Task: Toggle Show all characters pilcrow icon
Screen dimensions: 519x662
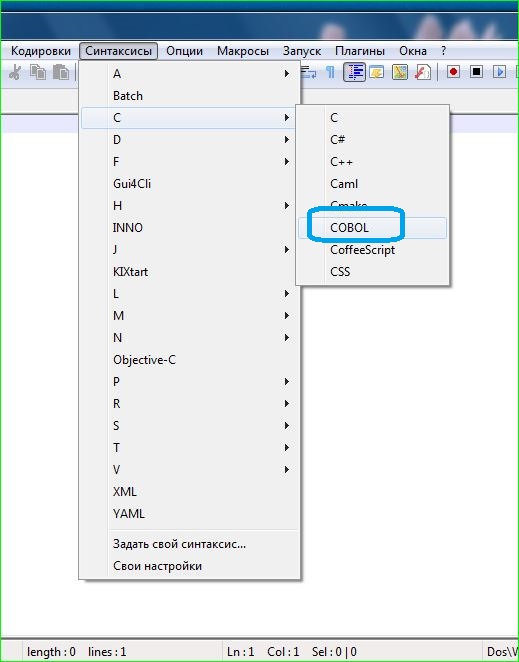Action: coord(330,73)
